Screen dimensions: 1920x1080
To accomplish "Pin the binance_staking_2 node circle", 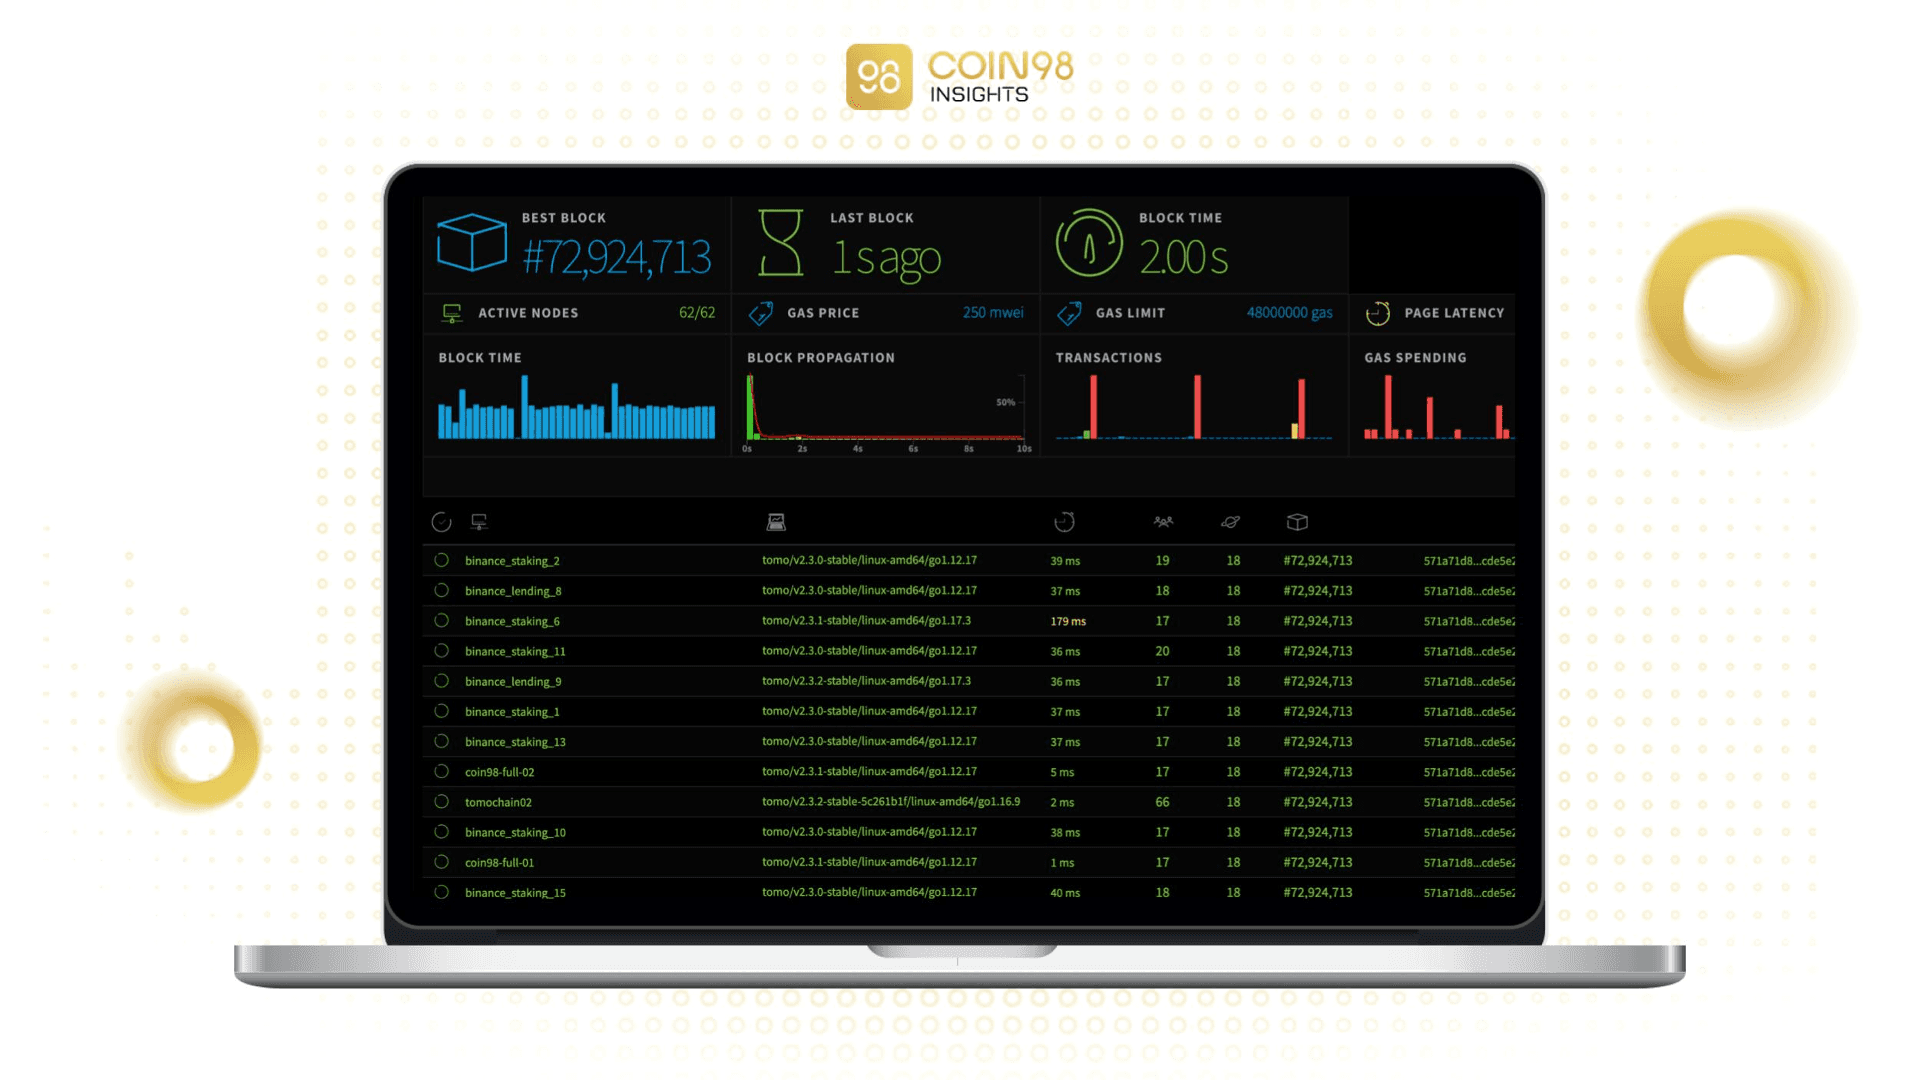I will (x=441, y=561).
